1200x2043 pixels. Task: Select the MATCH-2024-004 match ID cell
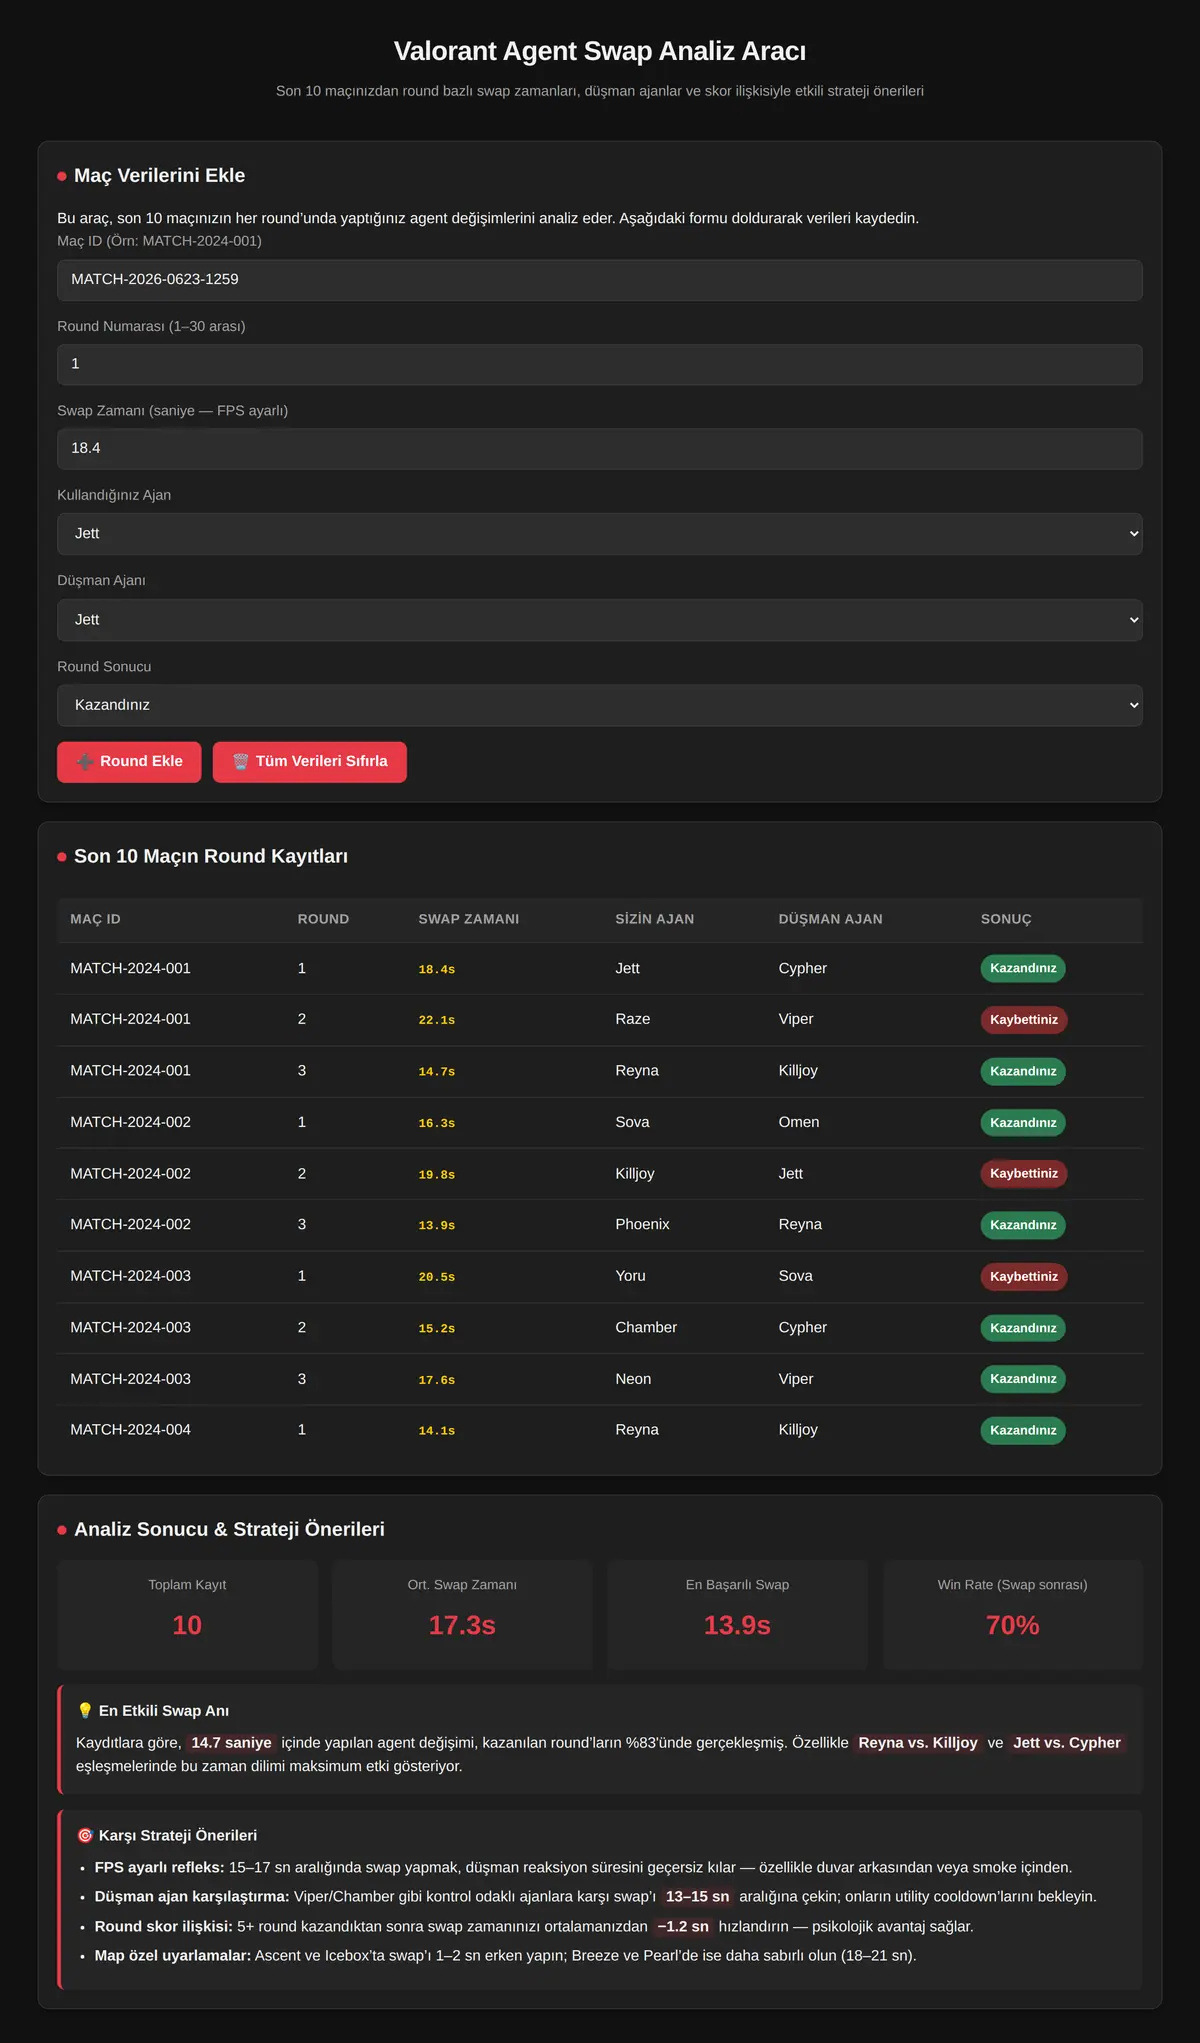(130, 1430)
